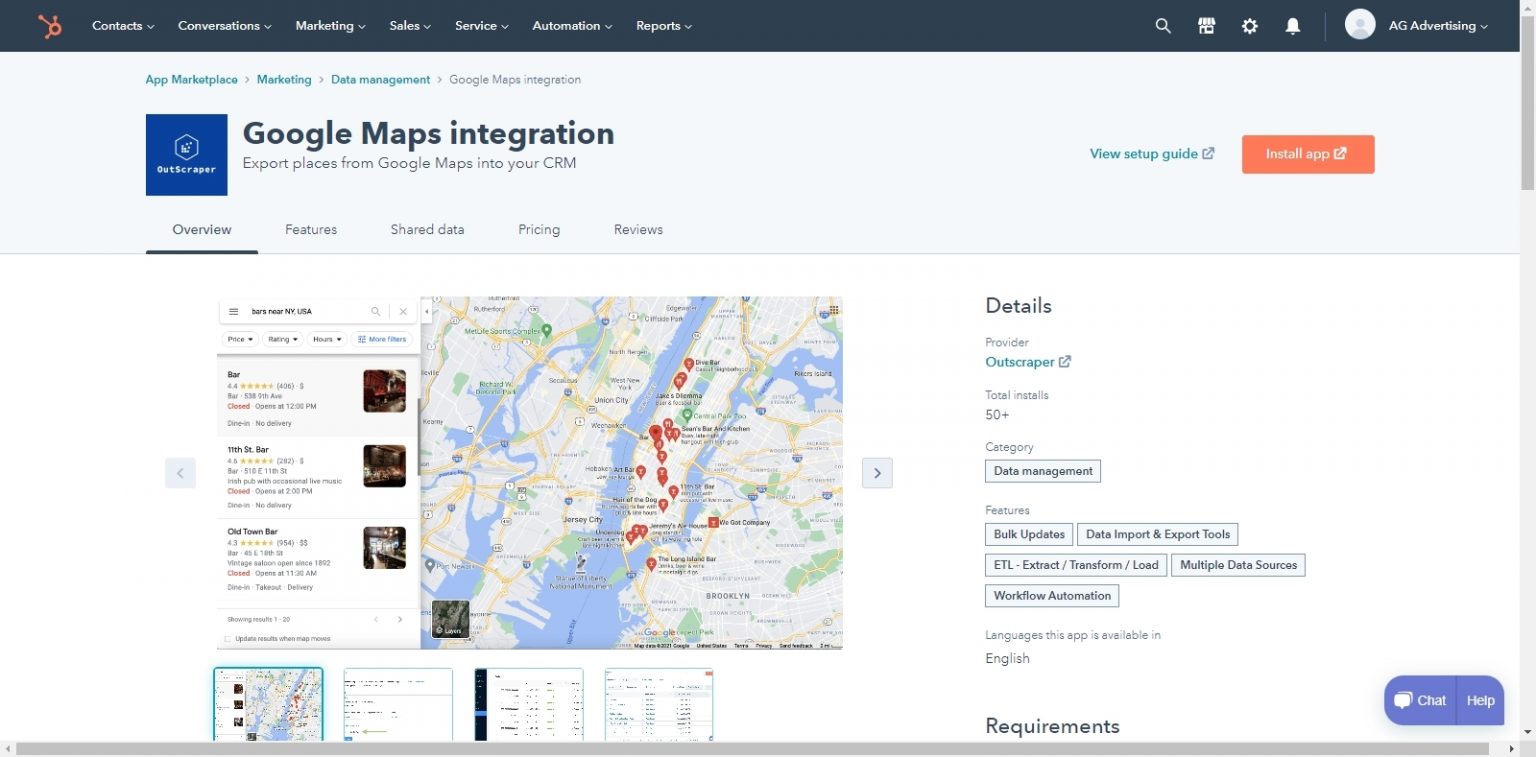Open the Chat widget
The image size is (1536, 757).
[1419, 700]
